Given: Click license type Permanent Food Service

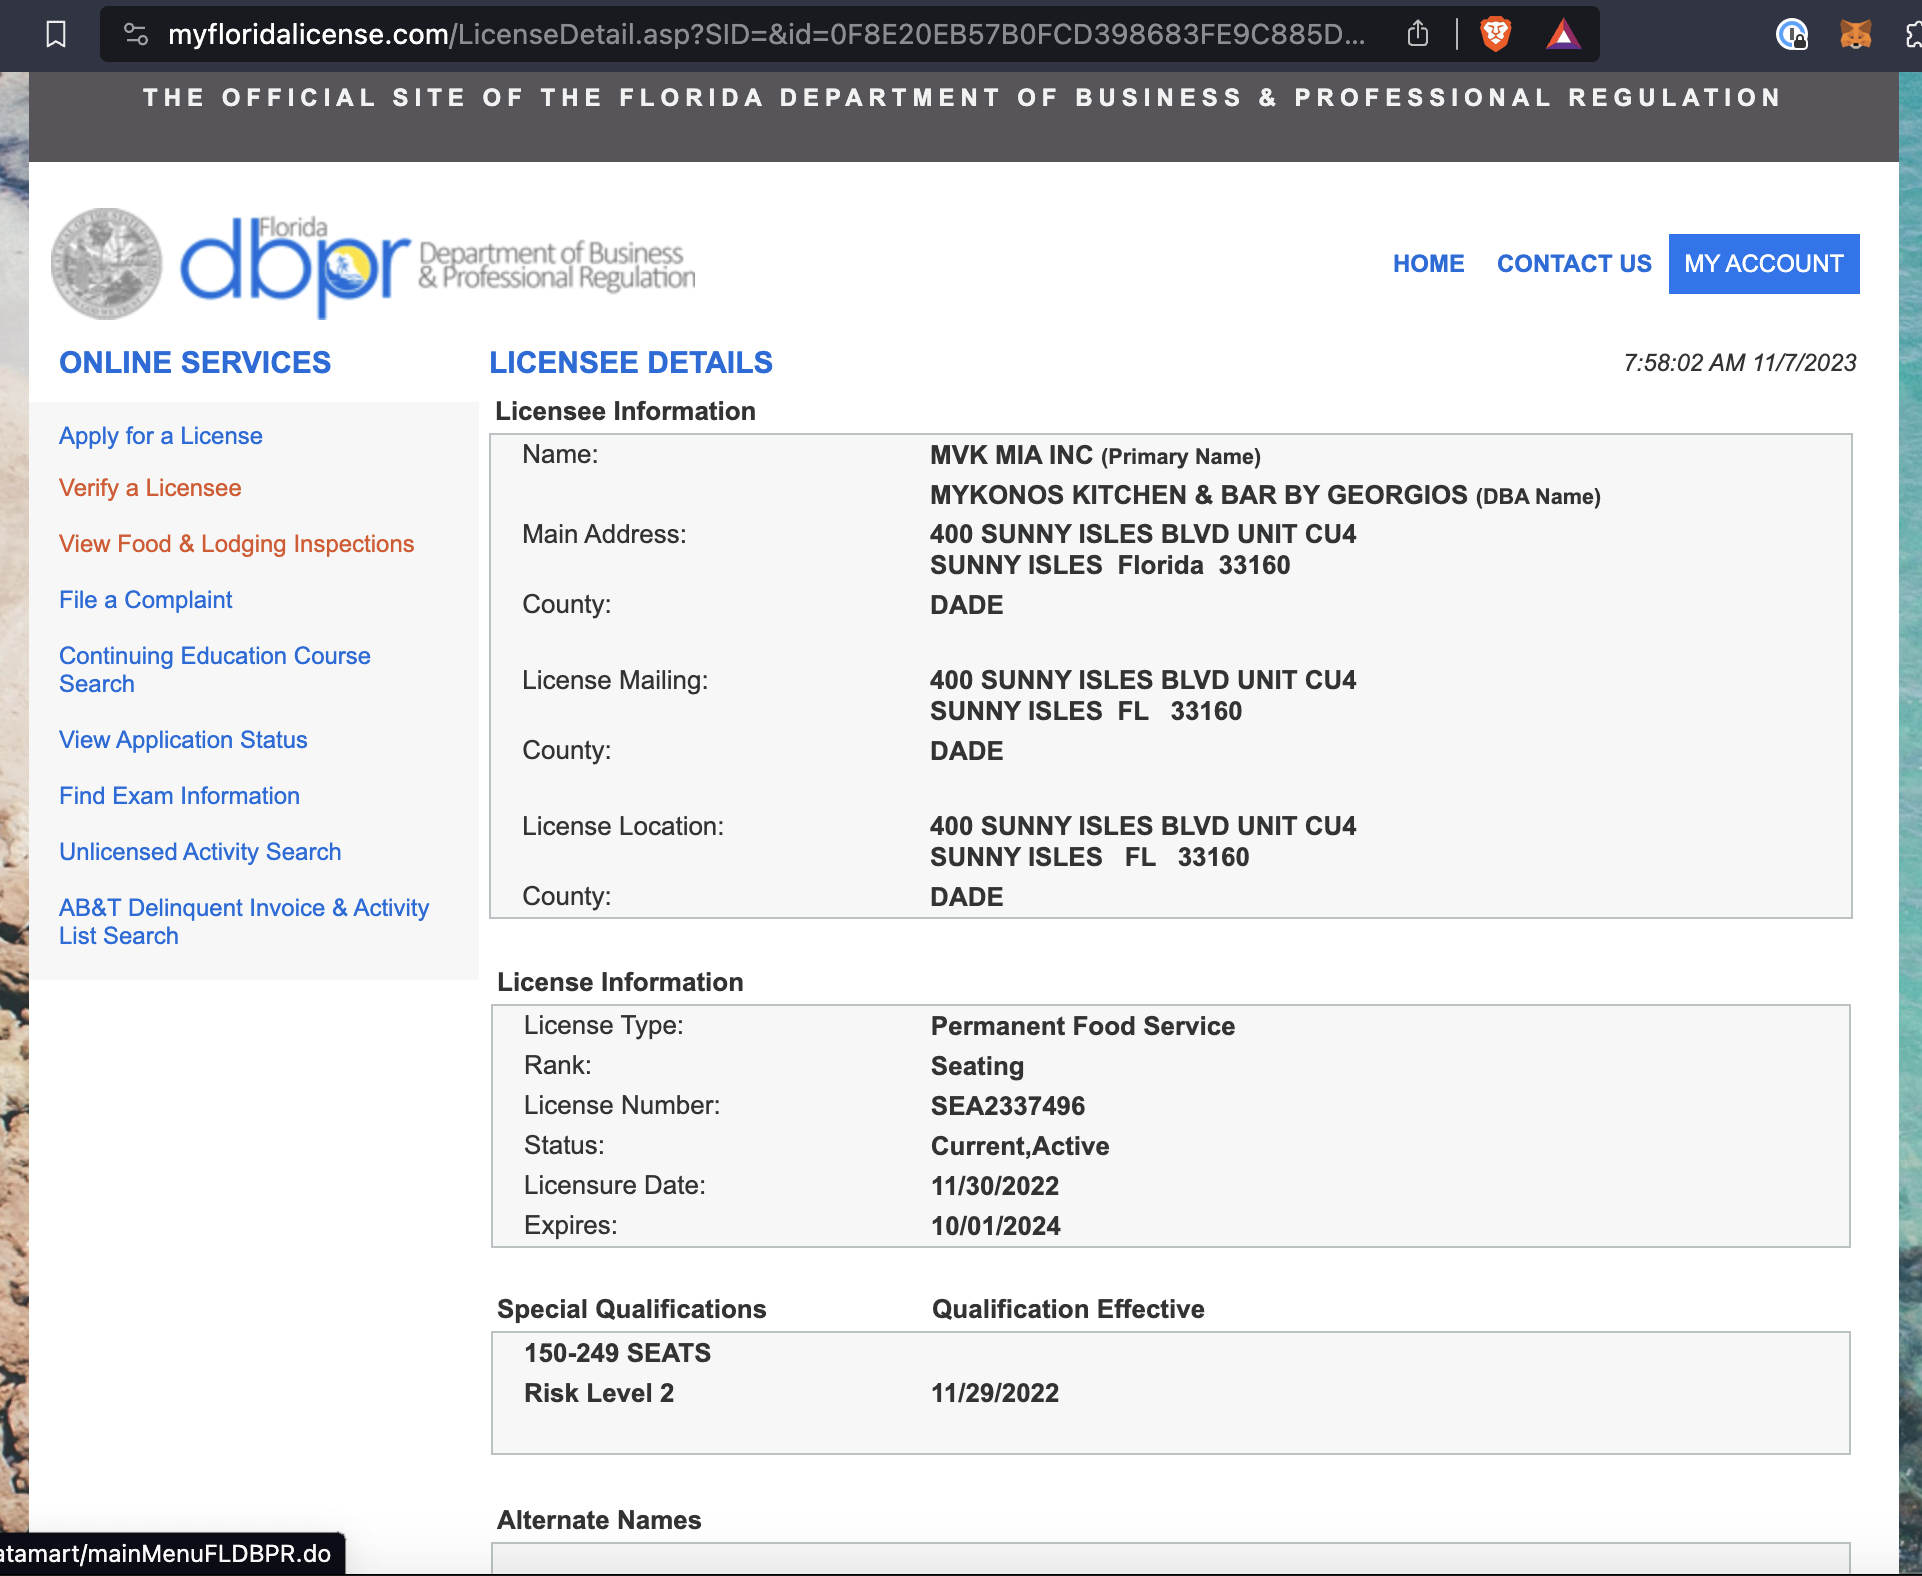Looking at the screenshot, I should pos(1083,1026).
